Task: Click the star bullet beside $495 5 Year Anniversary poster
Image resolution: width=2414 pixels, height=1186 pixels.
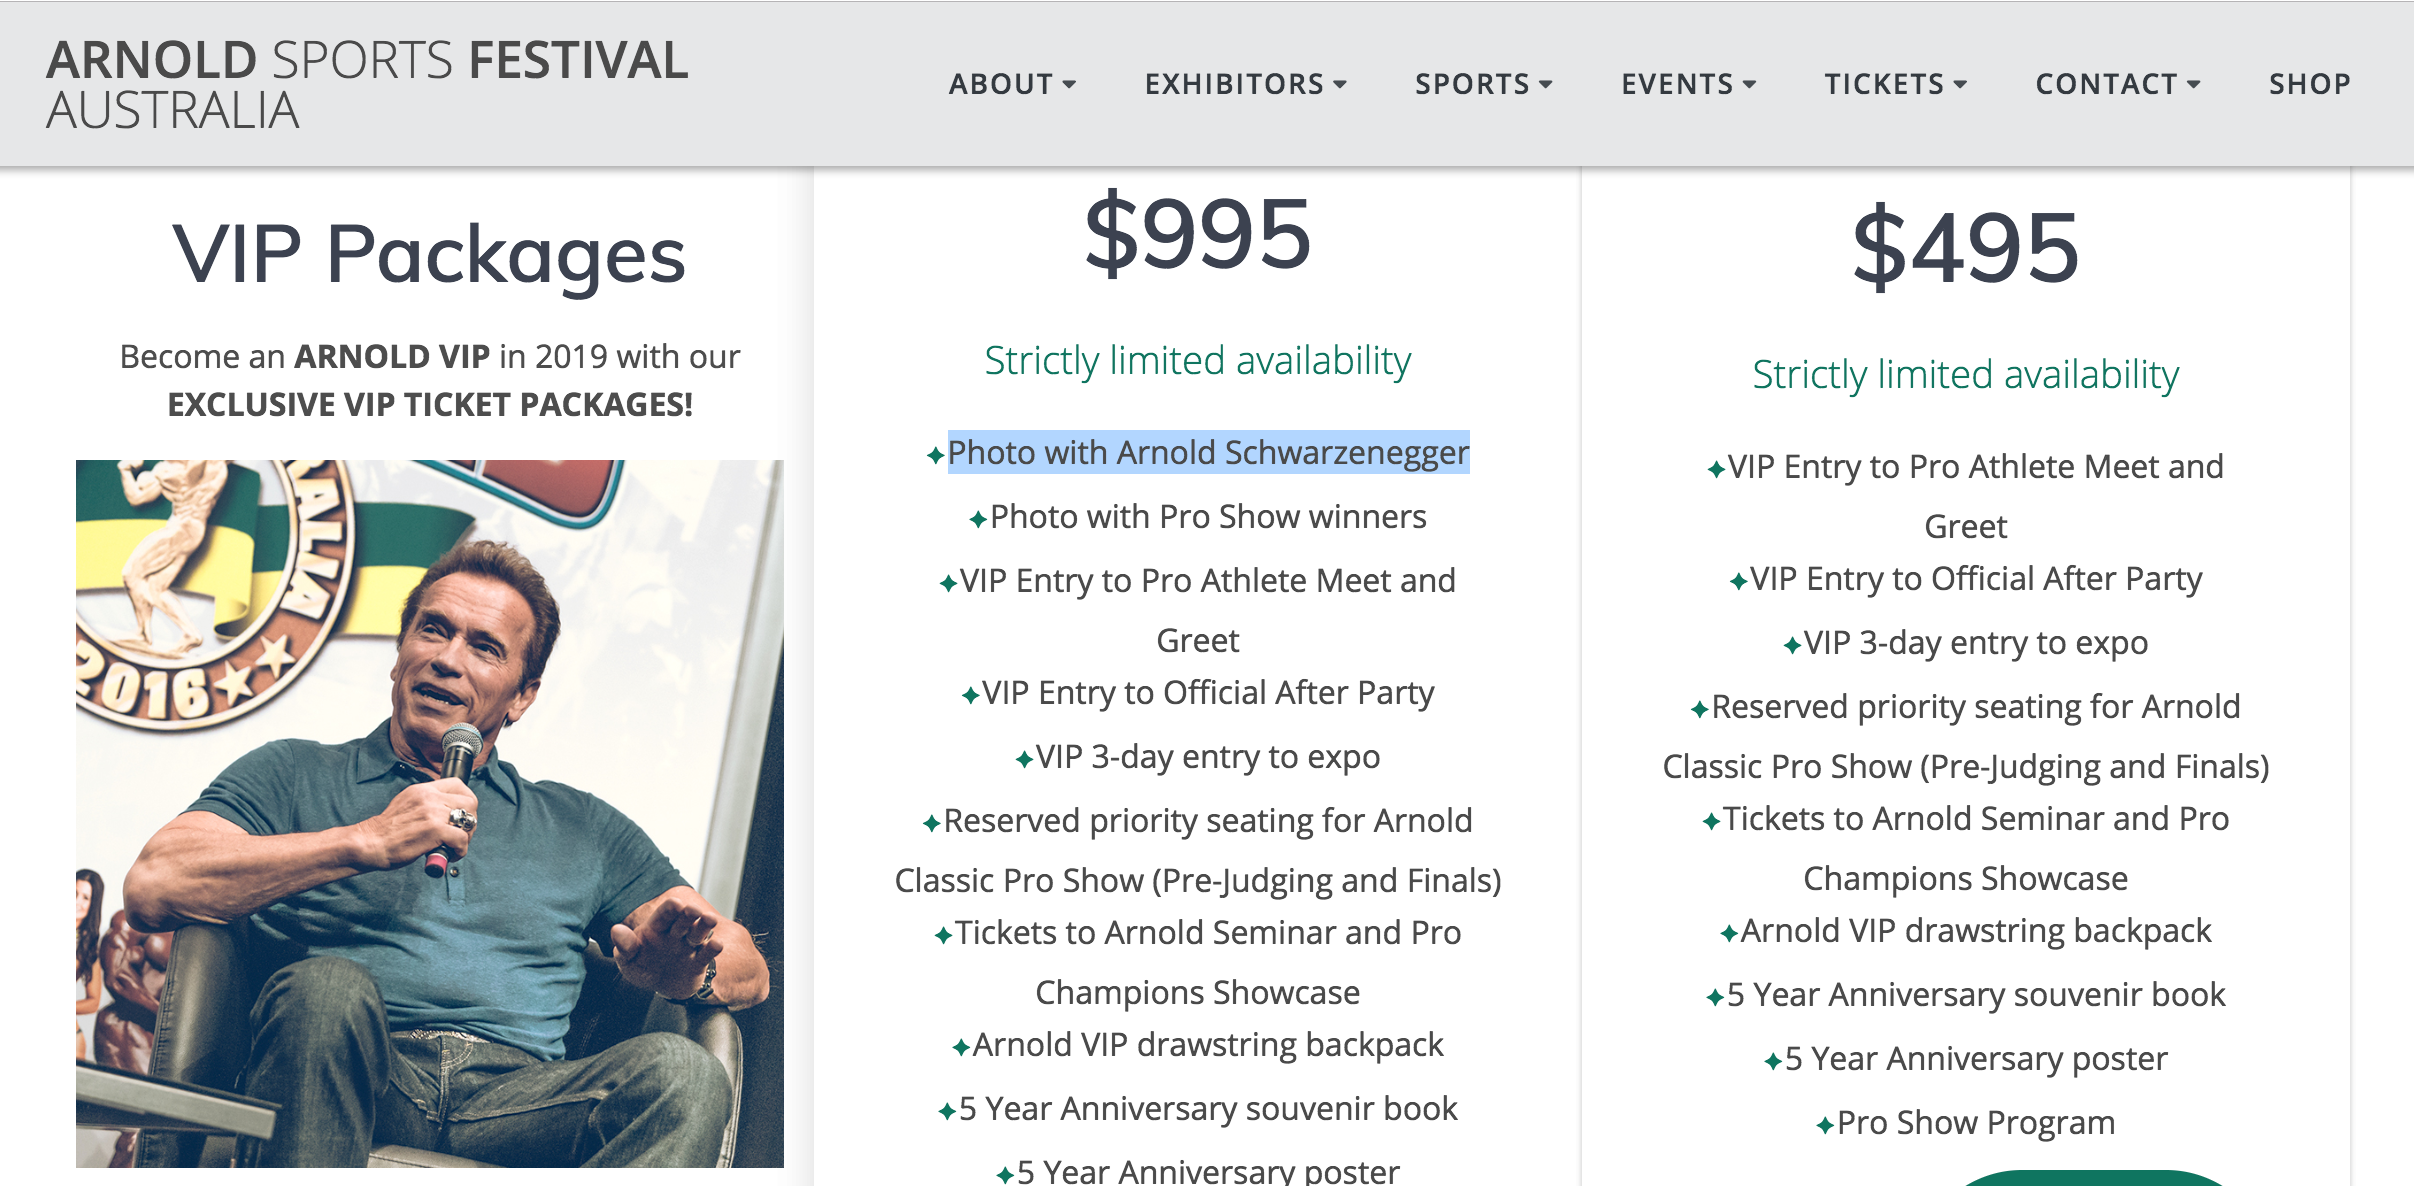Action: [1773, 1061]
